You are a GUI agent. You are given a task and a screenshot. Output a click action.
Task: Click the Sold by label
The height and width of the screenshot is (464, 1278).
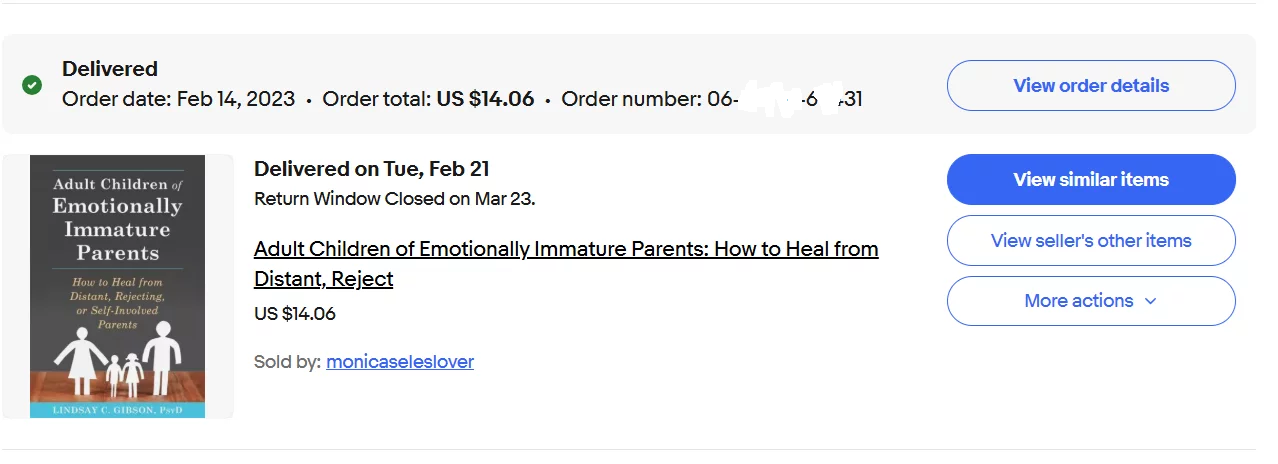point(287,361)
